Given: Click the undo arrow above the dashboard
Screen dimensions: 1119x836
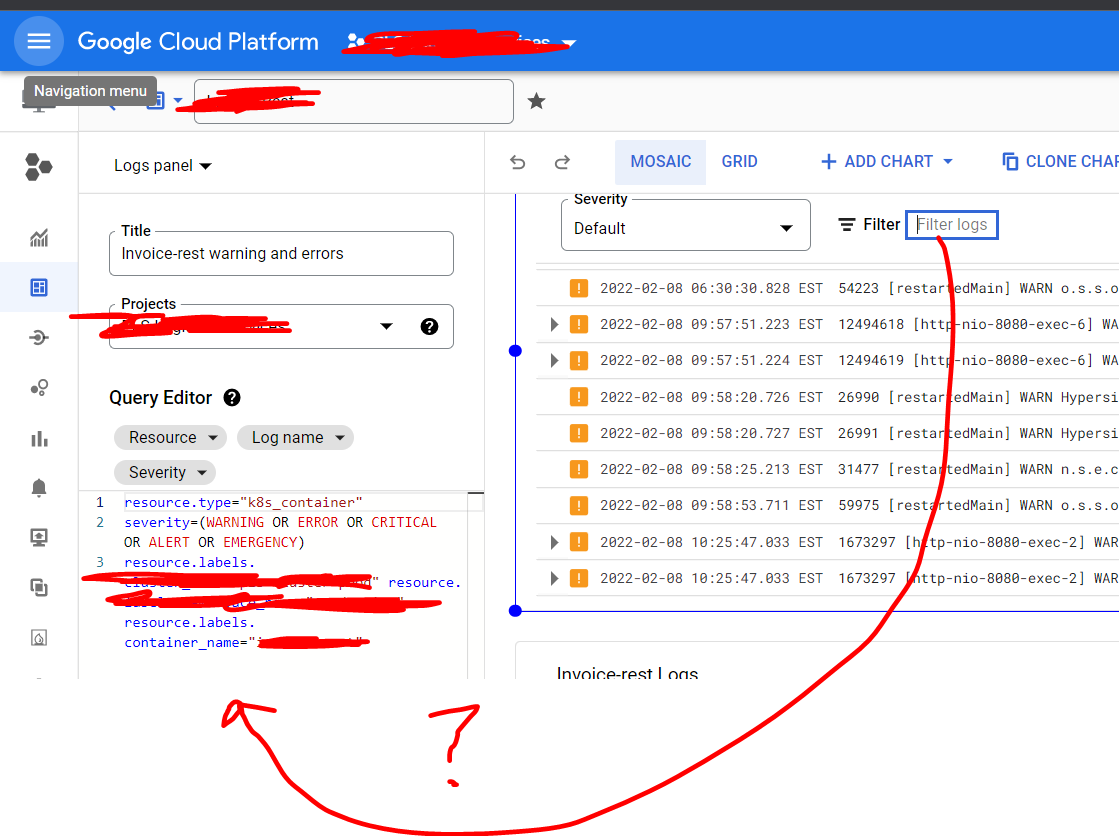Looking at the screenshot, I should (518, 162).
